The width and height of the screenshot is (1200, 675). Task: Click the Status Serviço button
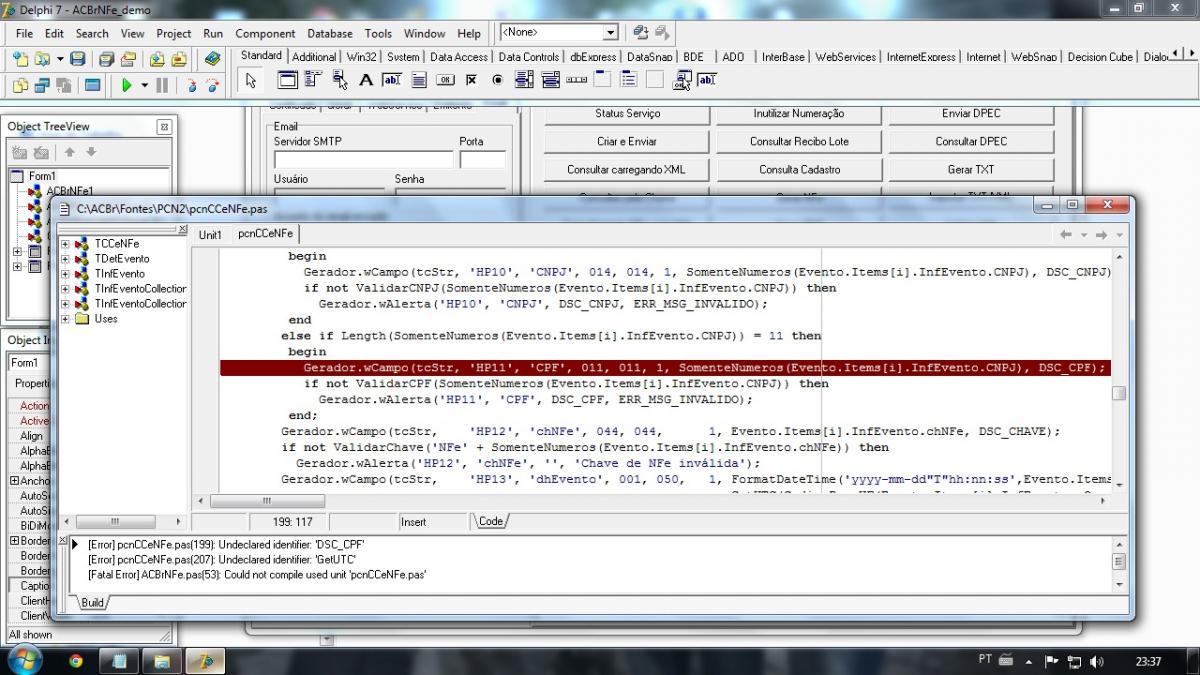click(x=627, y=113)
